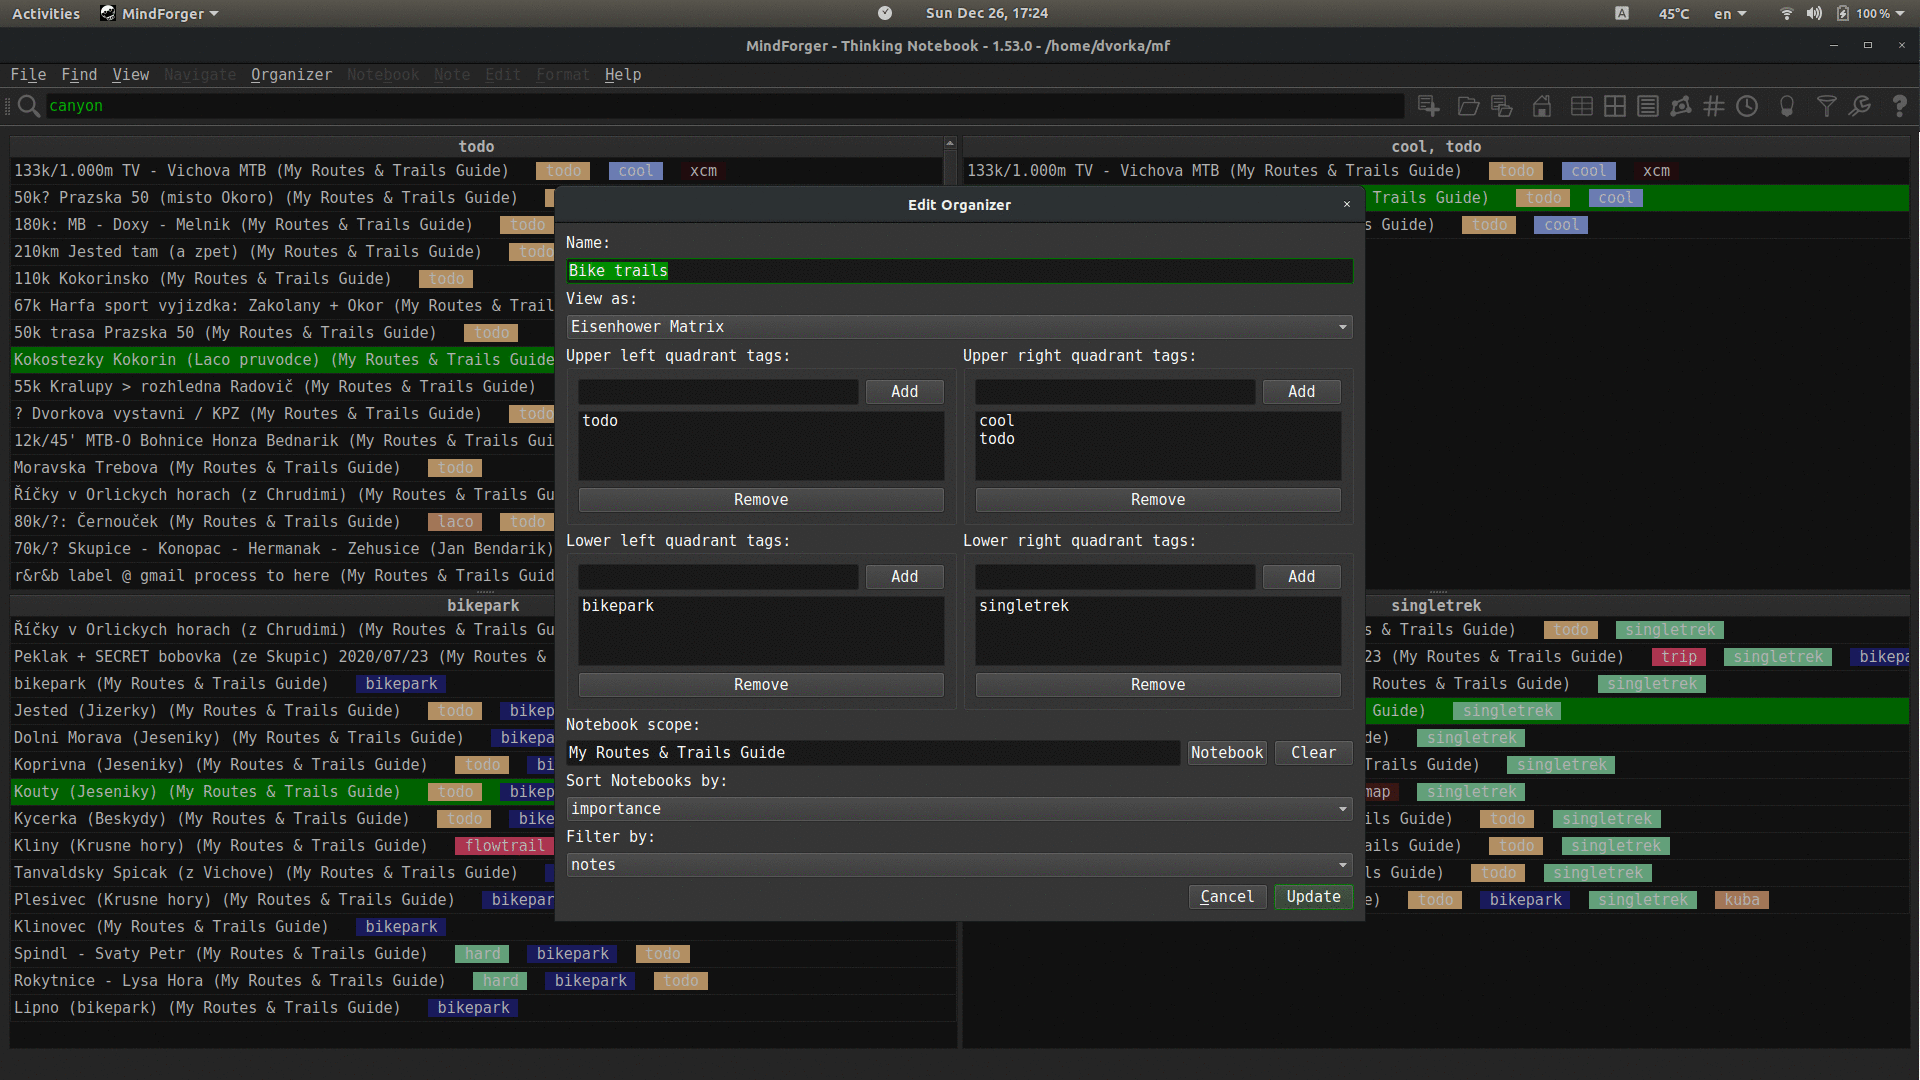Open the system volume icon
1920x1080 pixels.
pos(1814,13)
